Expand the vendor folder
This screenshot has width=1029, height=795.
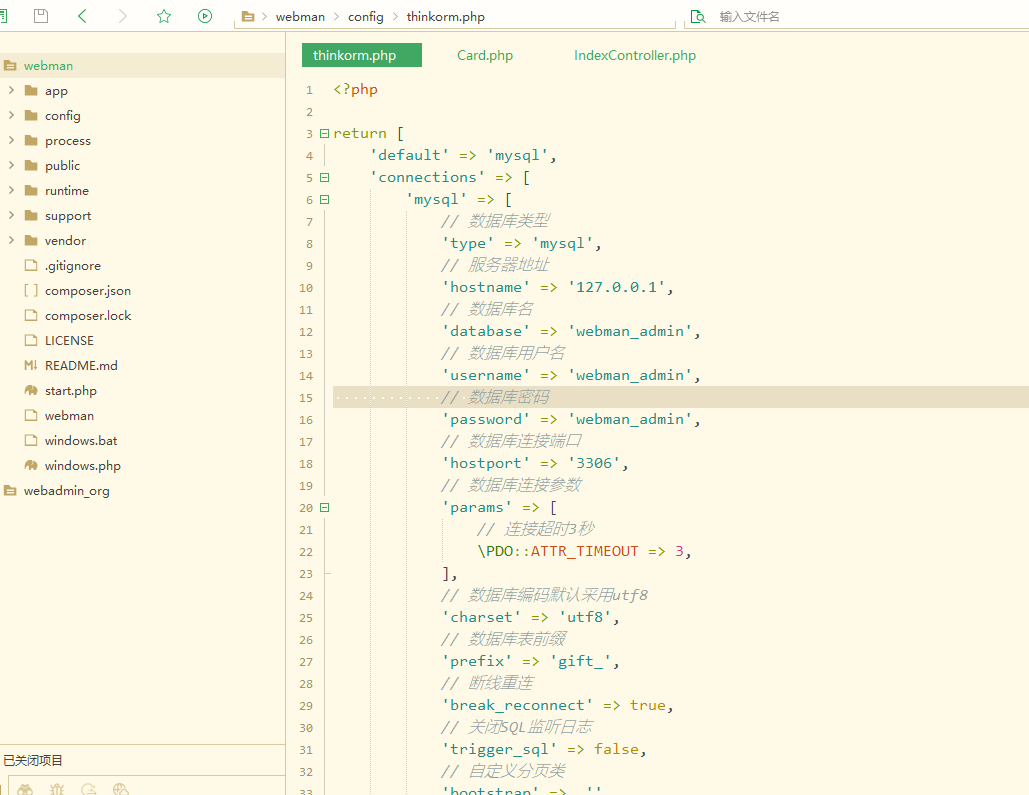(11, 240)
